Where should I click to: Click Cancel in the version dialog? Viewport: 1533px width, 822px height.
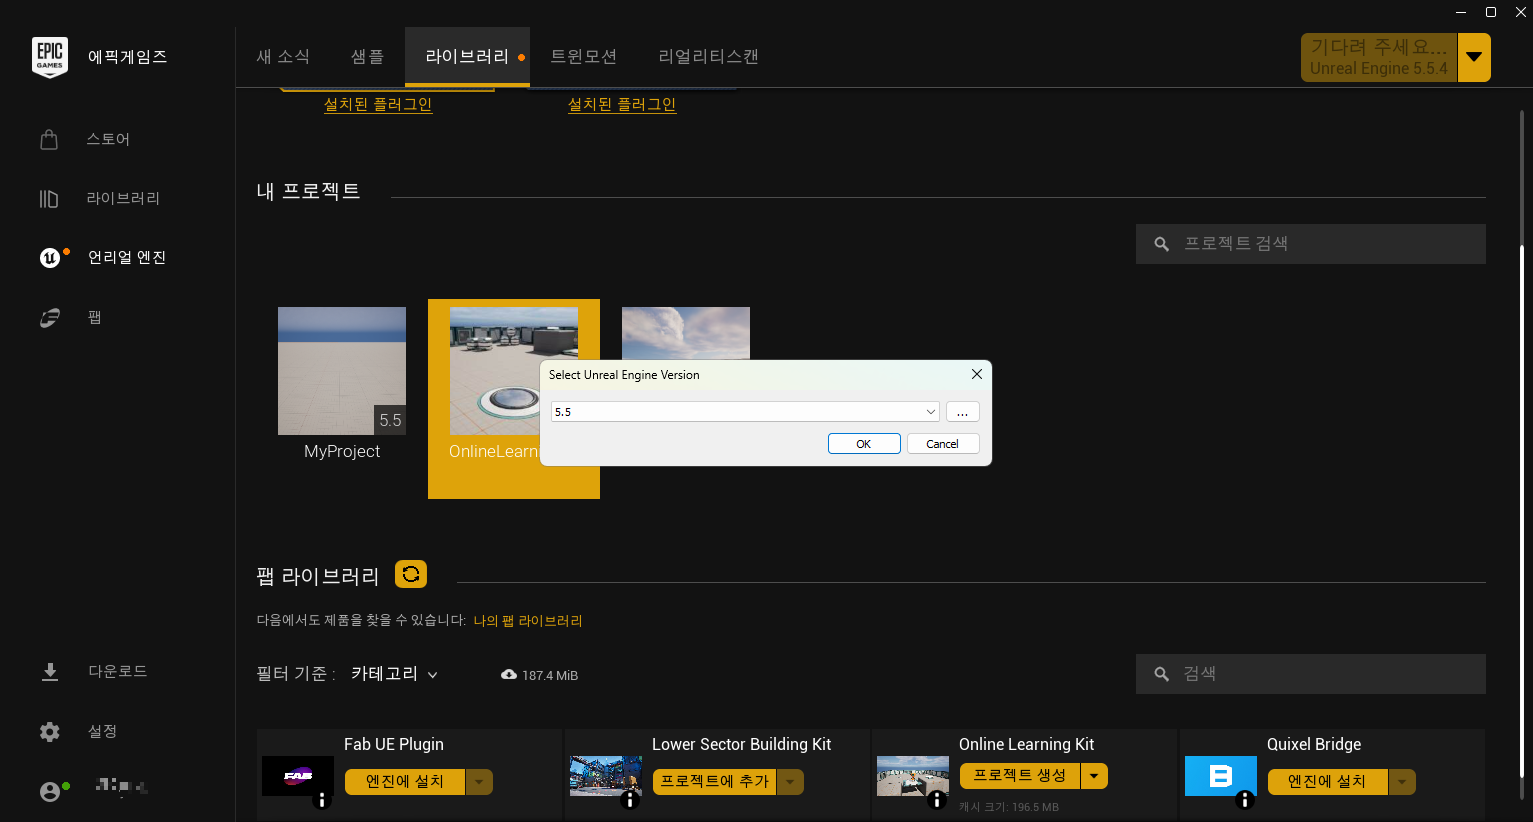tap(942, 444)
